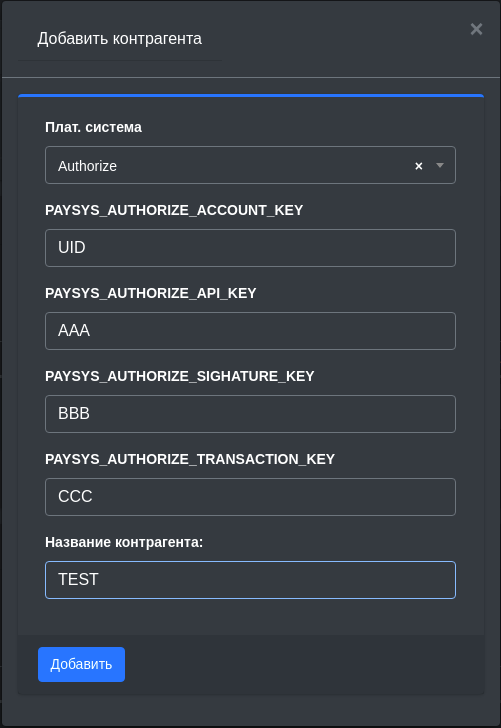
Task: Click the PAYSYS_AUTHORIZE_SIGHATURE_KEY label
Action: coord(180,376)
